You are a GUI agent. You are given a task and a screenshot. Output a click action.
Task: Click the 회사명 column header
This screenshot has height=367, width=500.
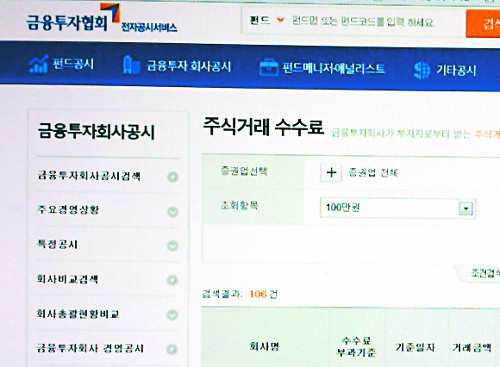[264, 346]
